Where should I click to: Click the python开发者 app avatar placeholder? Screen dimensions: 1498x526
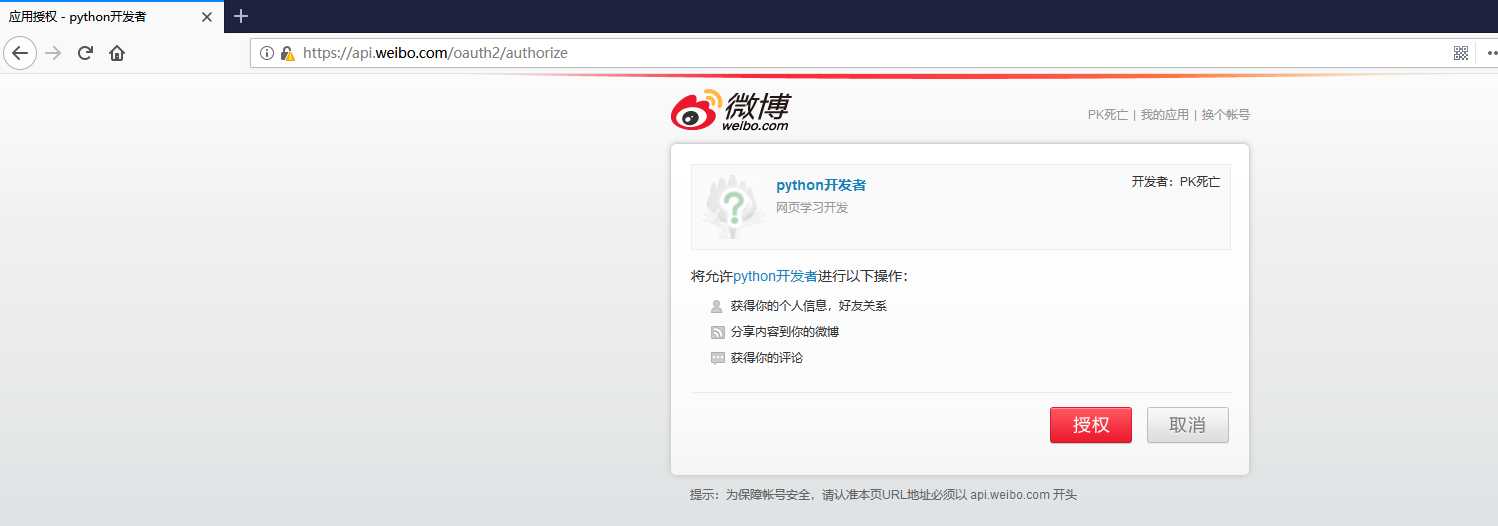click(734, 207)
